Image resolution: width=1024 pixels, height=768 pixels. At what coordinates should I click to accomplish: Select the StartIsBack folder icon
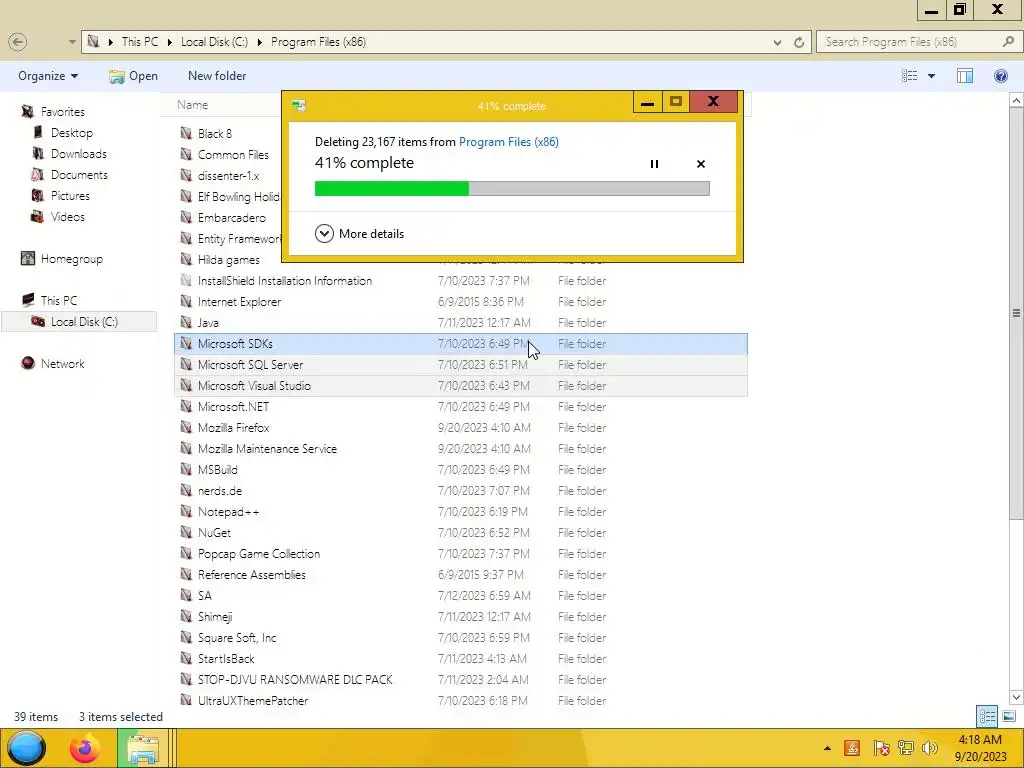pos(186,658)
